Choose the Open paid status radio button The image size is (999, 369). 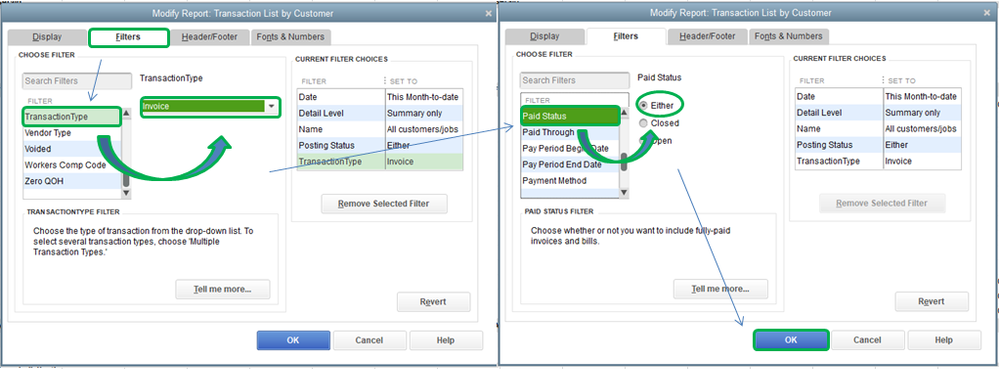coord(644,141)
